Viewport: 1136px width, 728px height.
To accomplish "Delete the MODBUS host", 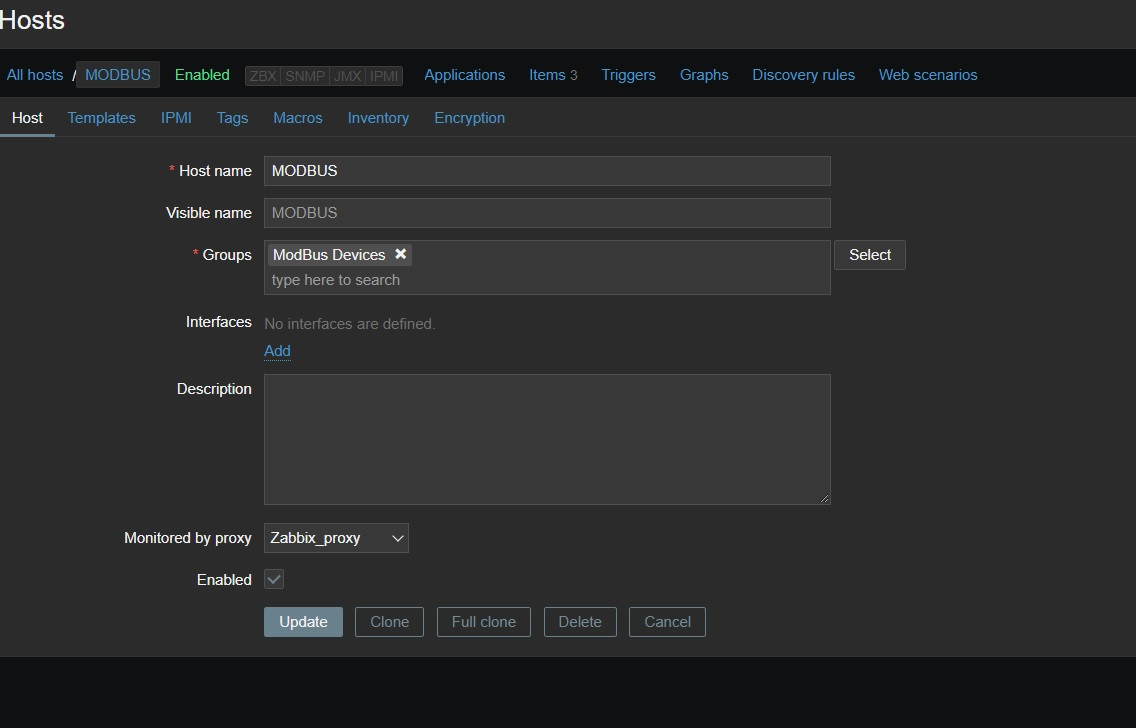I will pyautogui.click(x=580, y=622).
